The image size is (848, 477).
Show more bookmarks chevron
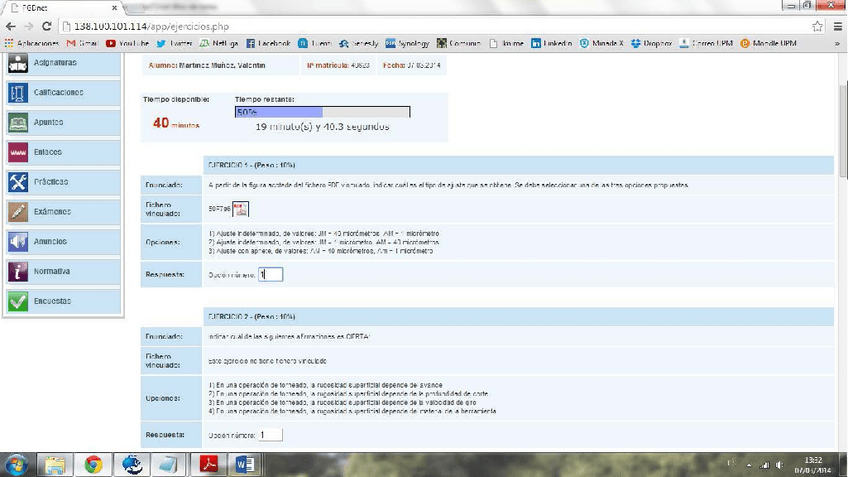point(837,43)
